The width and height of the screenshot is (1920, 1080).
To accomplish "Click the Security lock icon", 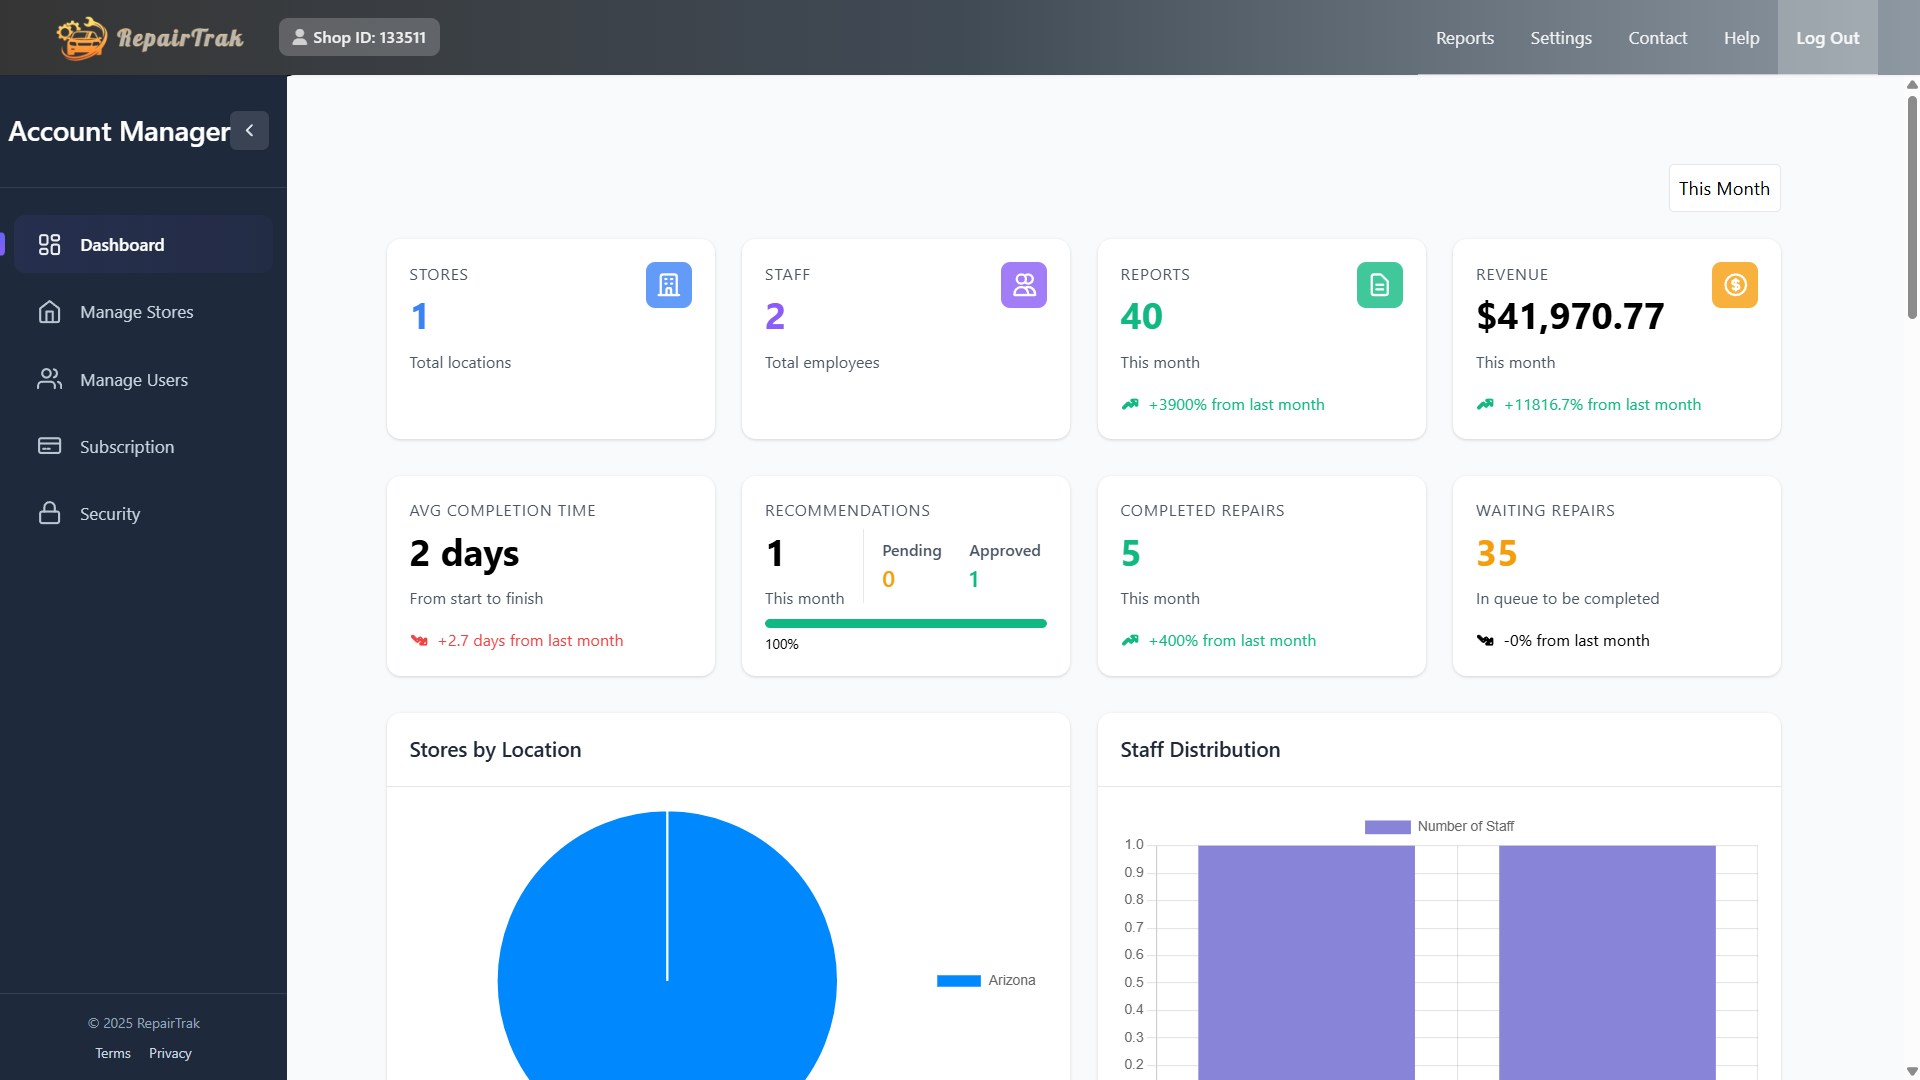I will coord(49,514).
